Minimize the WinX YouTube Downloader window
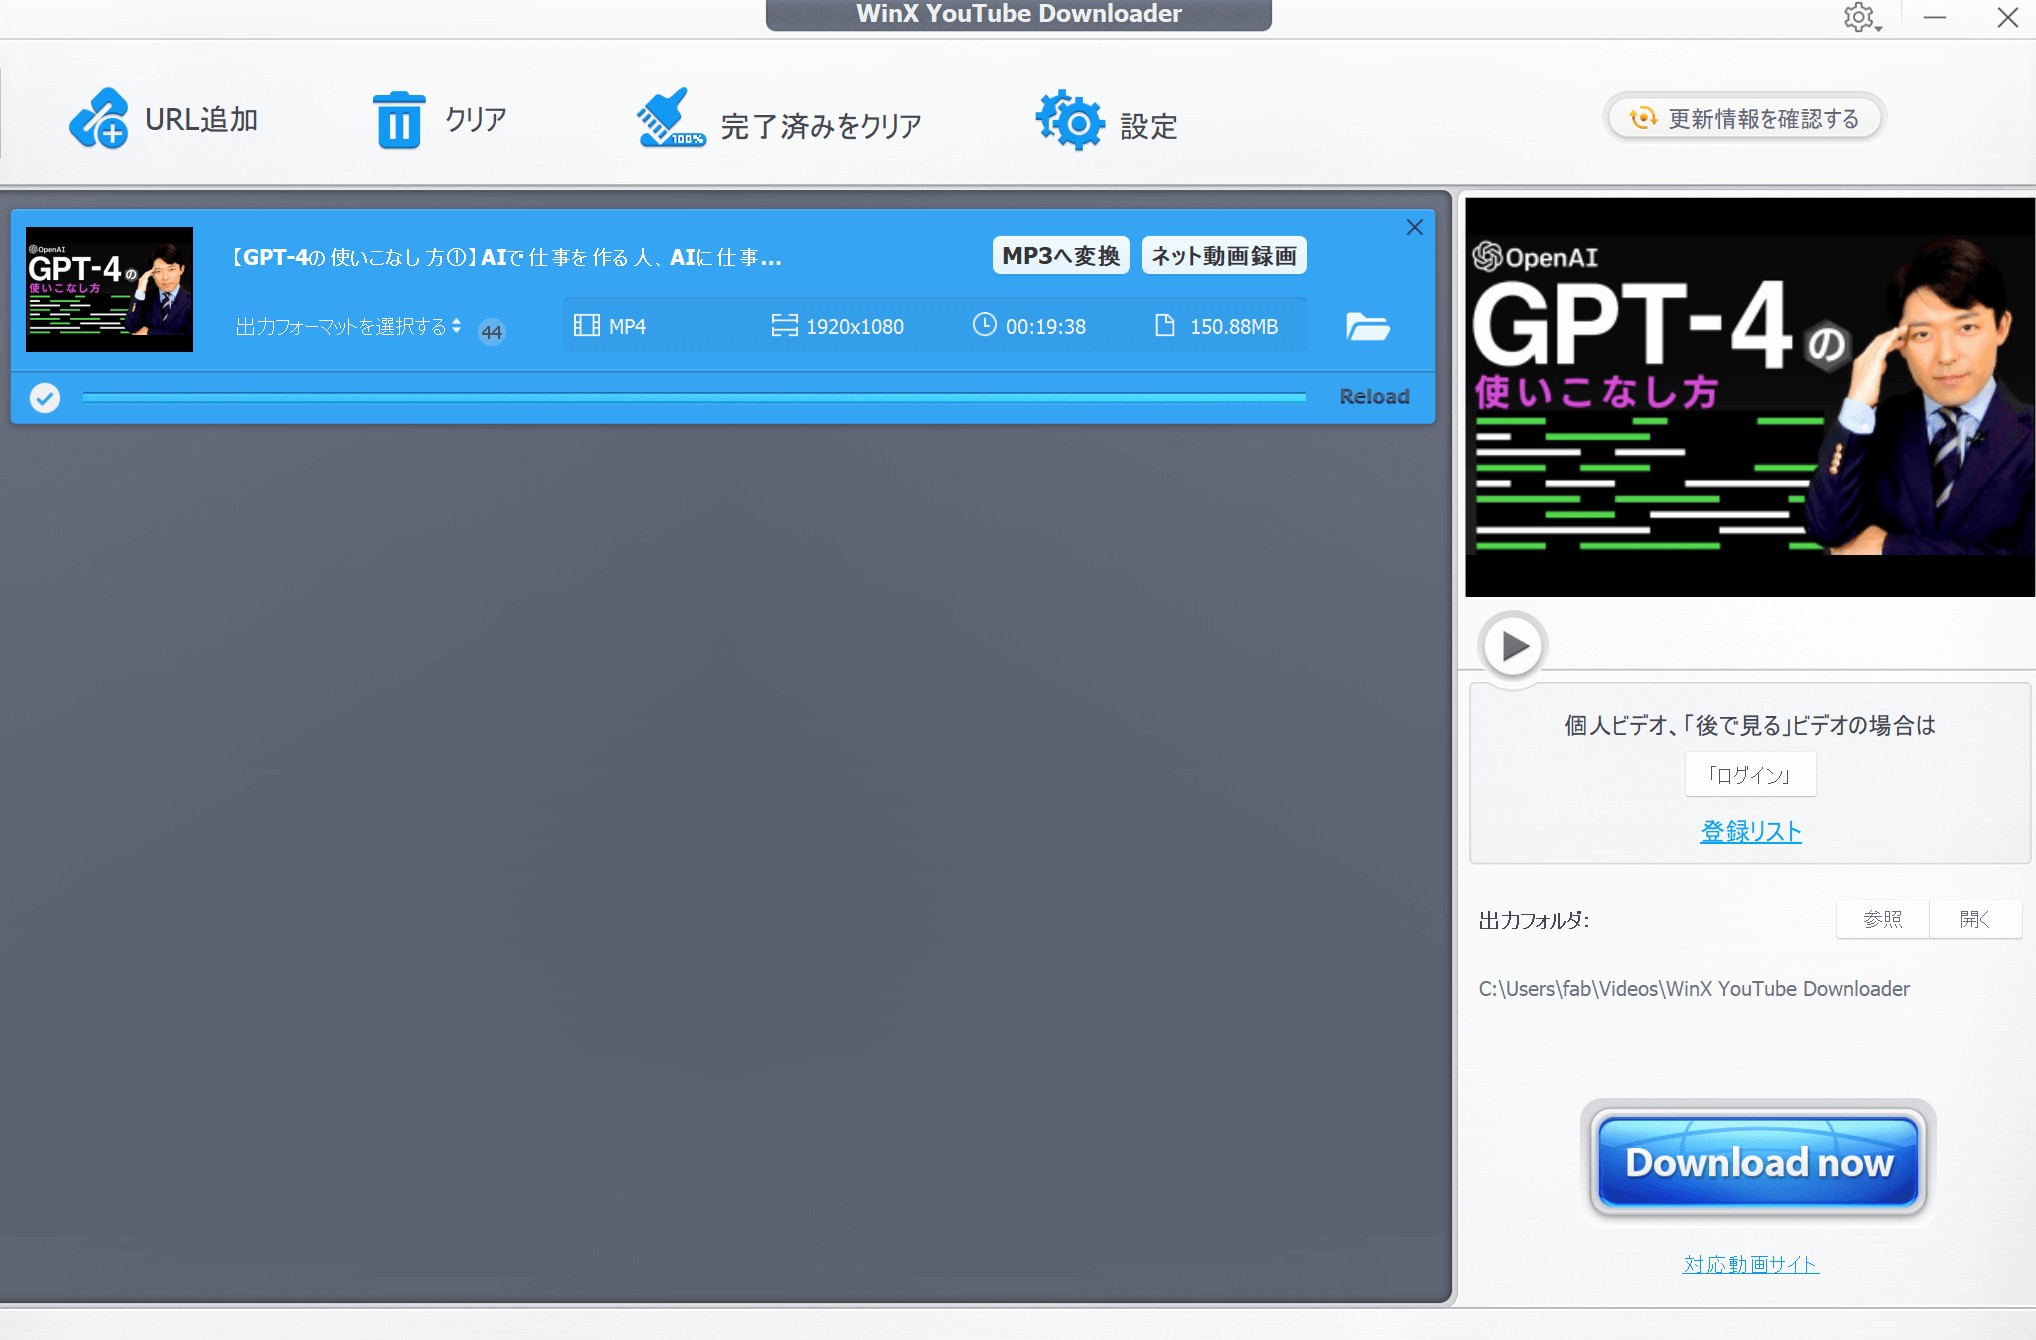The image size is (2036, 1340). pyautogui.click(x=1935, y=17)
